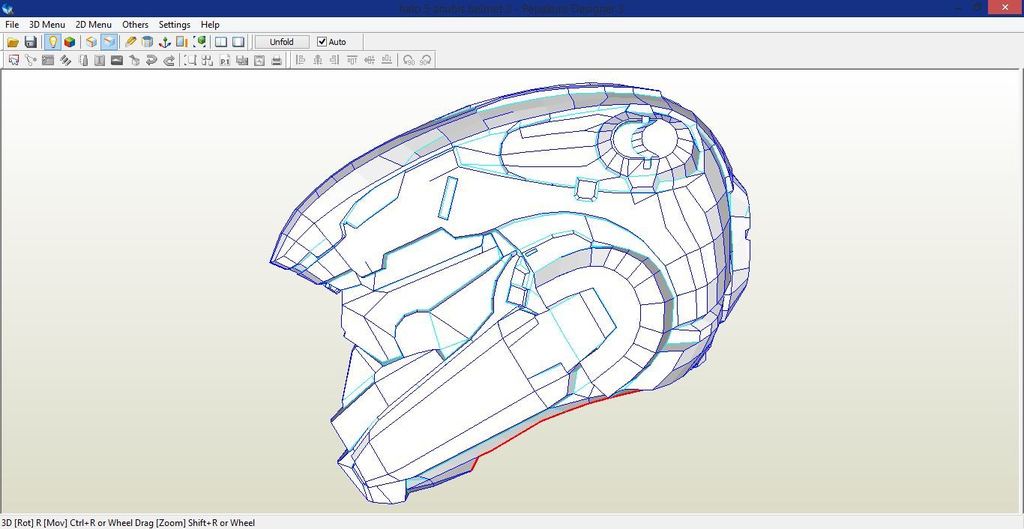Click the Save floppy disk icon
This screenshot has height=529, width=1024.
pos(30,42)
